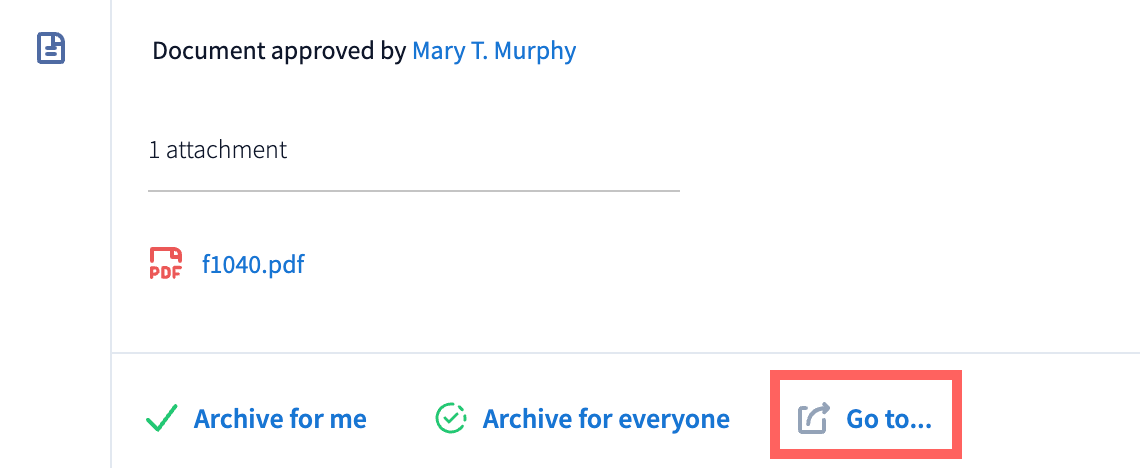Select the Archive for me text
This screenshot has width=1140, height=468.
[x=280, y=418]
